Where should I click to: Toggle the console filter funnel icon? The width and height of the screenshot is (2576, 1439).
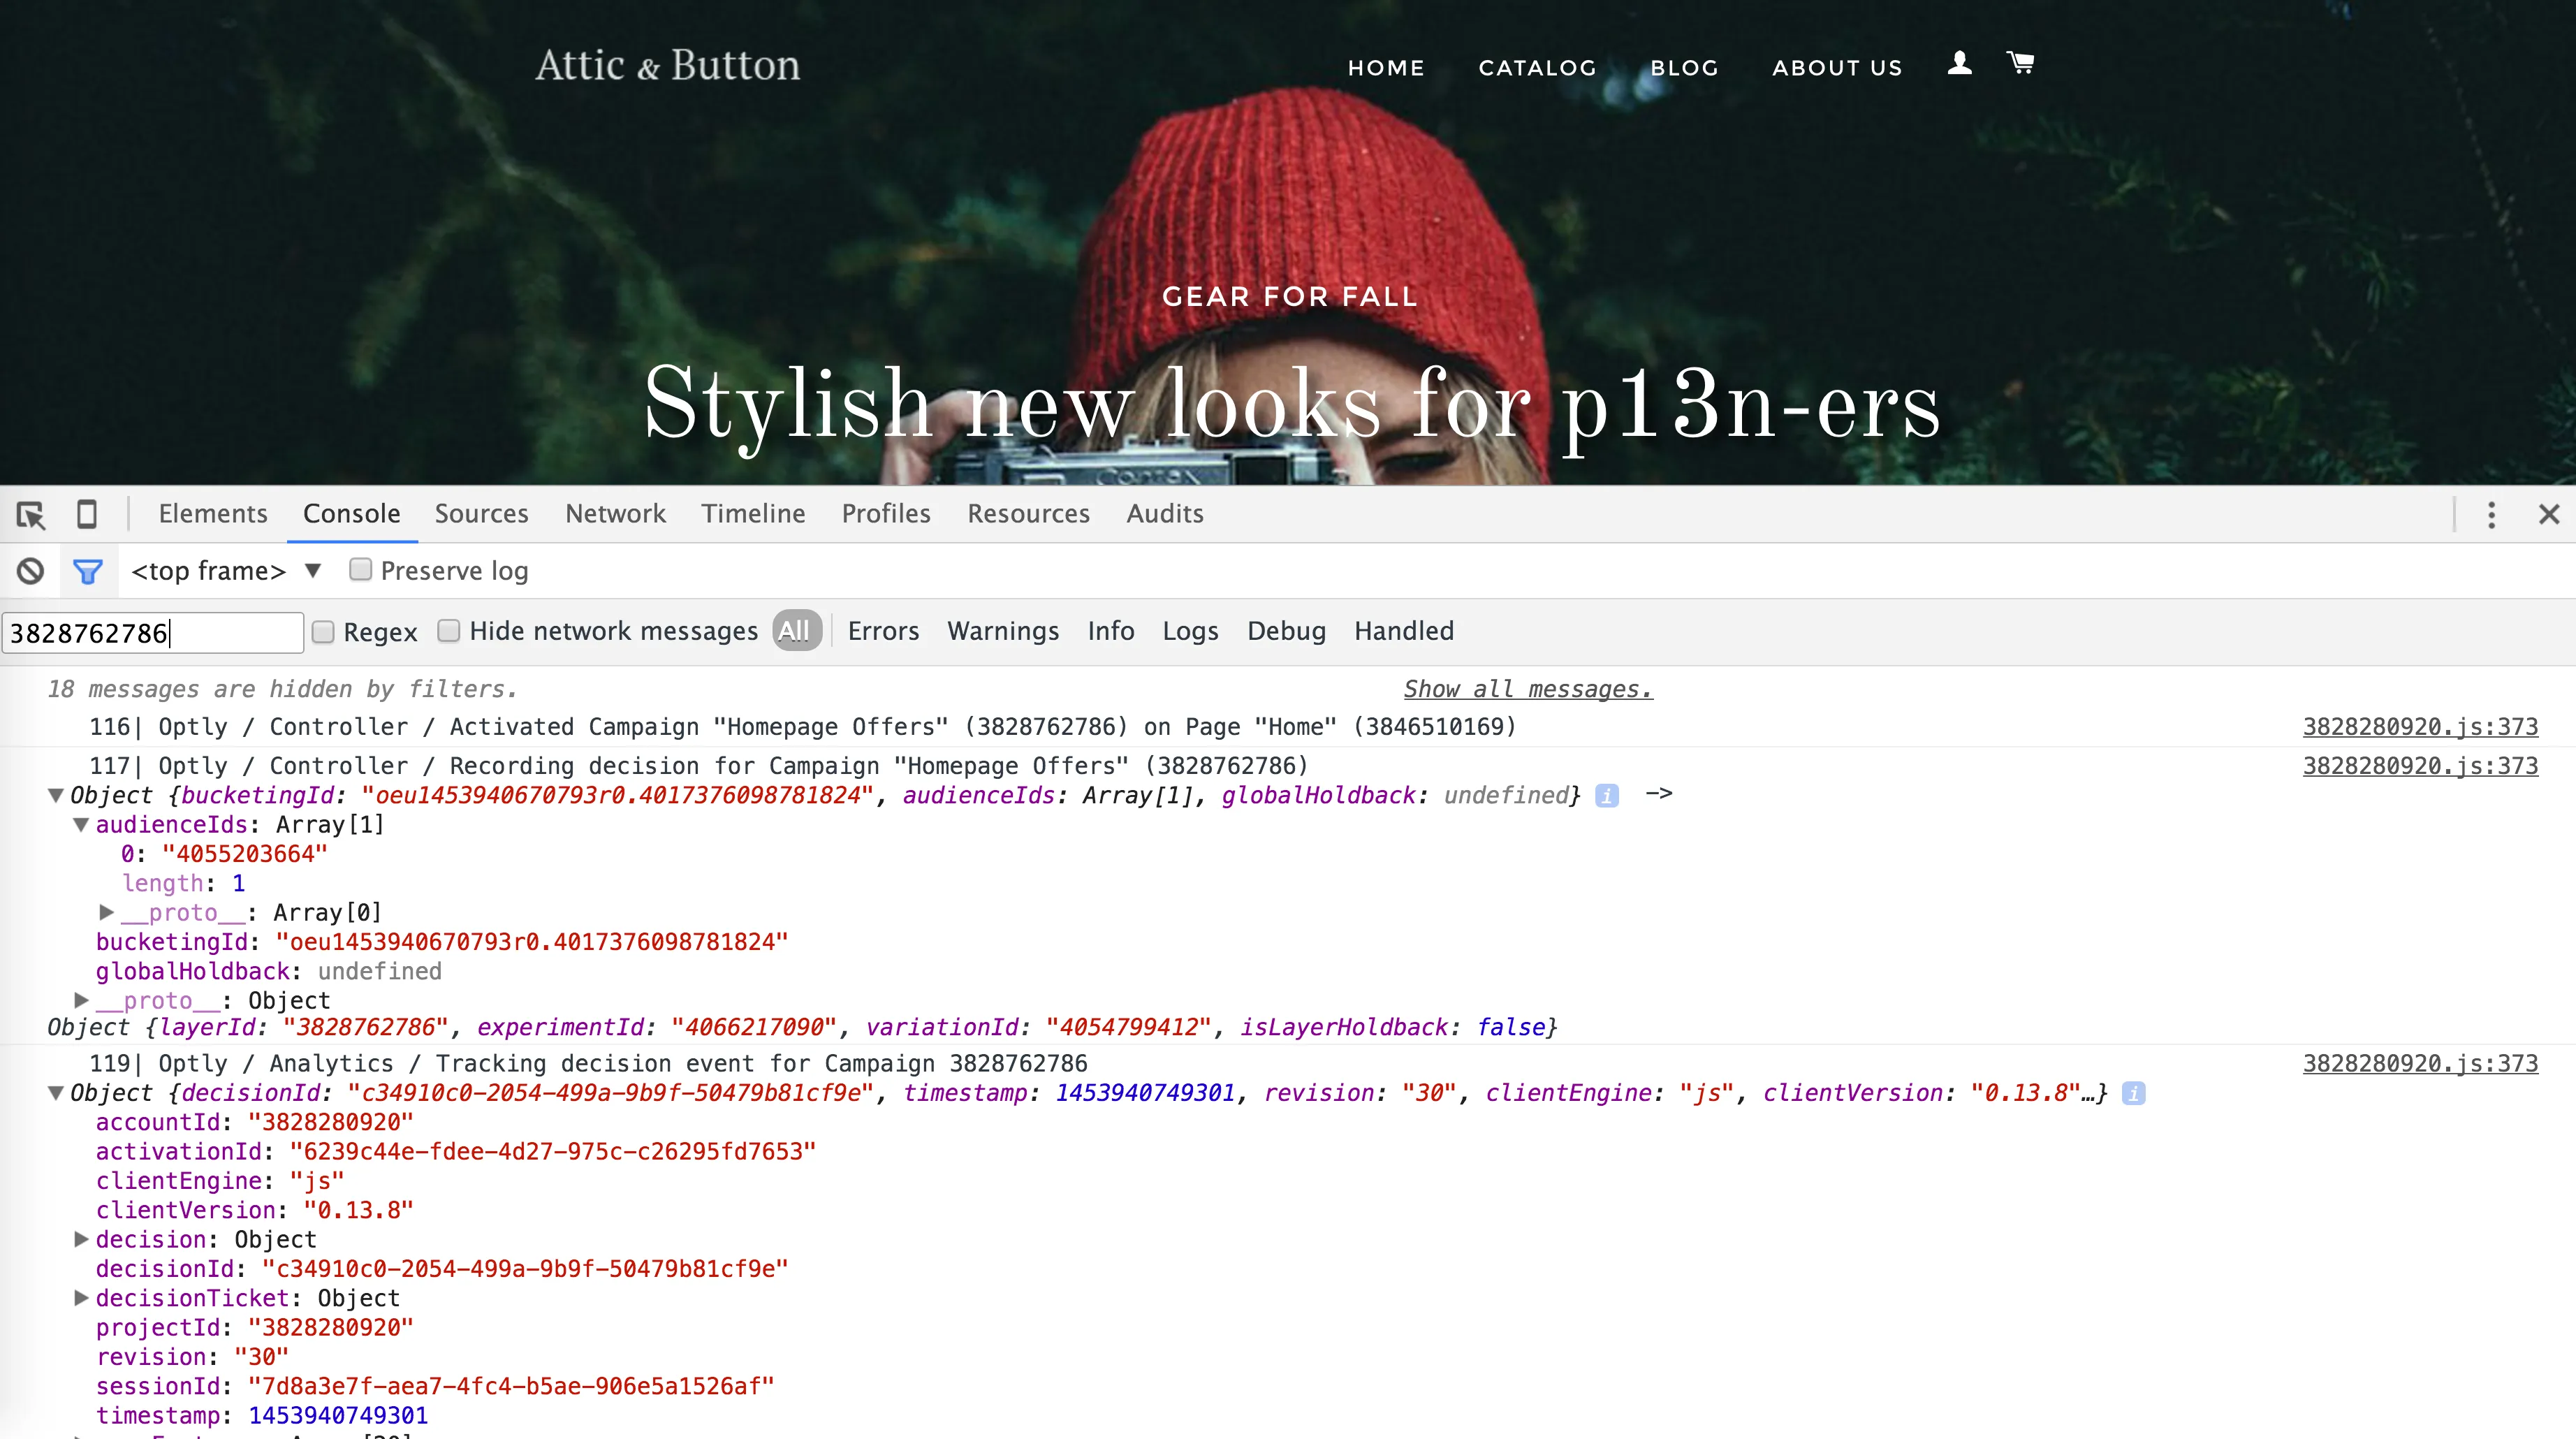pyautogui.click(x=88, y=571)
